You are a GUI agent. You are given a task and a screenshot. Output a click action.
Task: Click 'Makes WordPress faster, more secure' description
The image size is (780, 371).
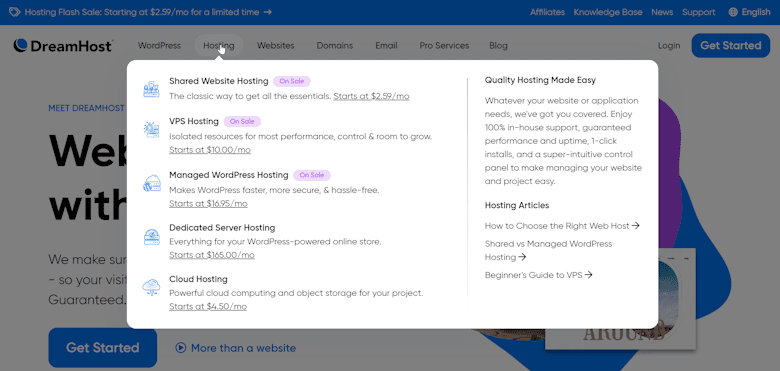click(274, 190)
